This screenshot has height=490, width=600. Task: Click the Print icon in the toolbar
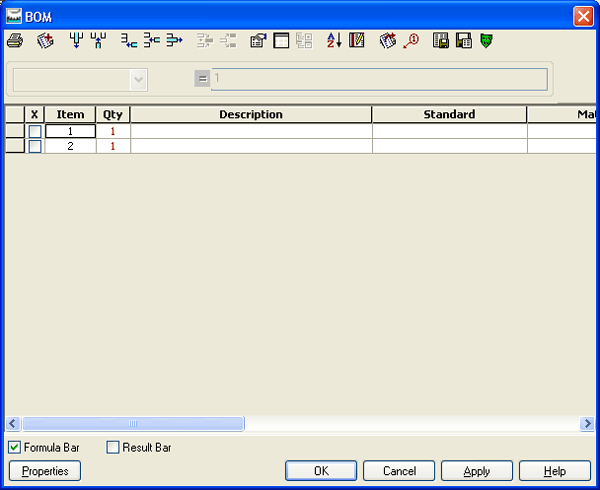14,41
